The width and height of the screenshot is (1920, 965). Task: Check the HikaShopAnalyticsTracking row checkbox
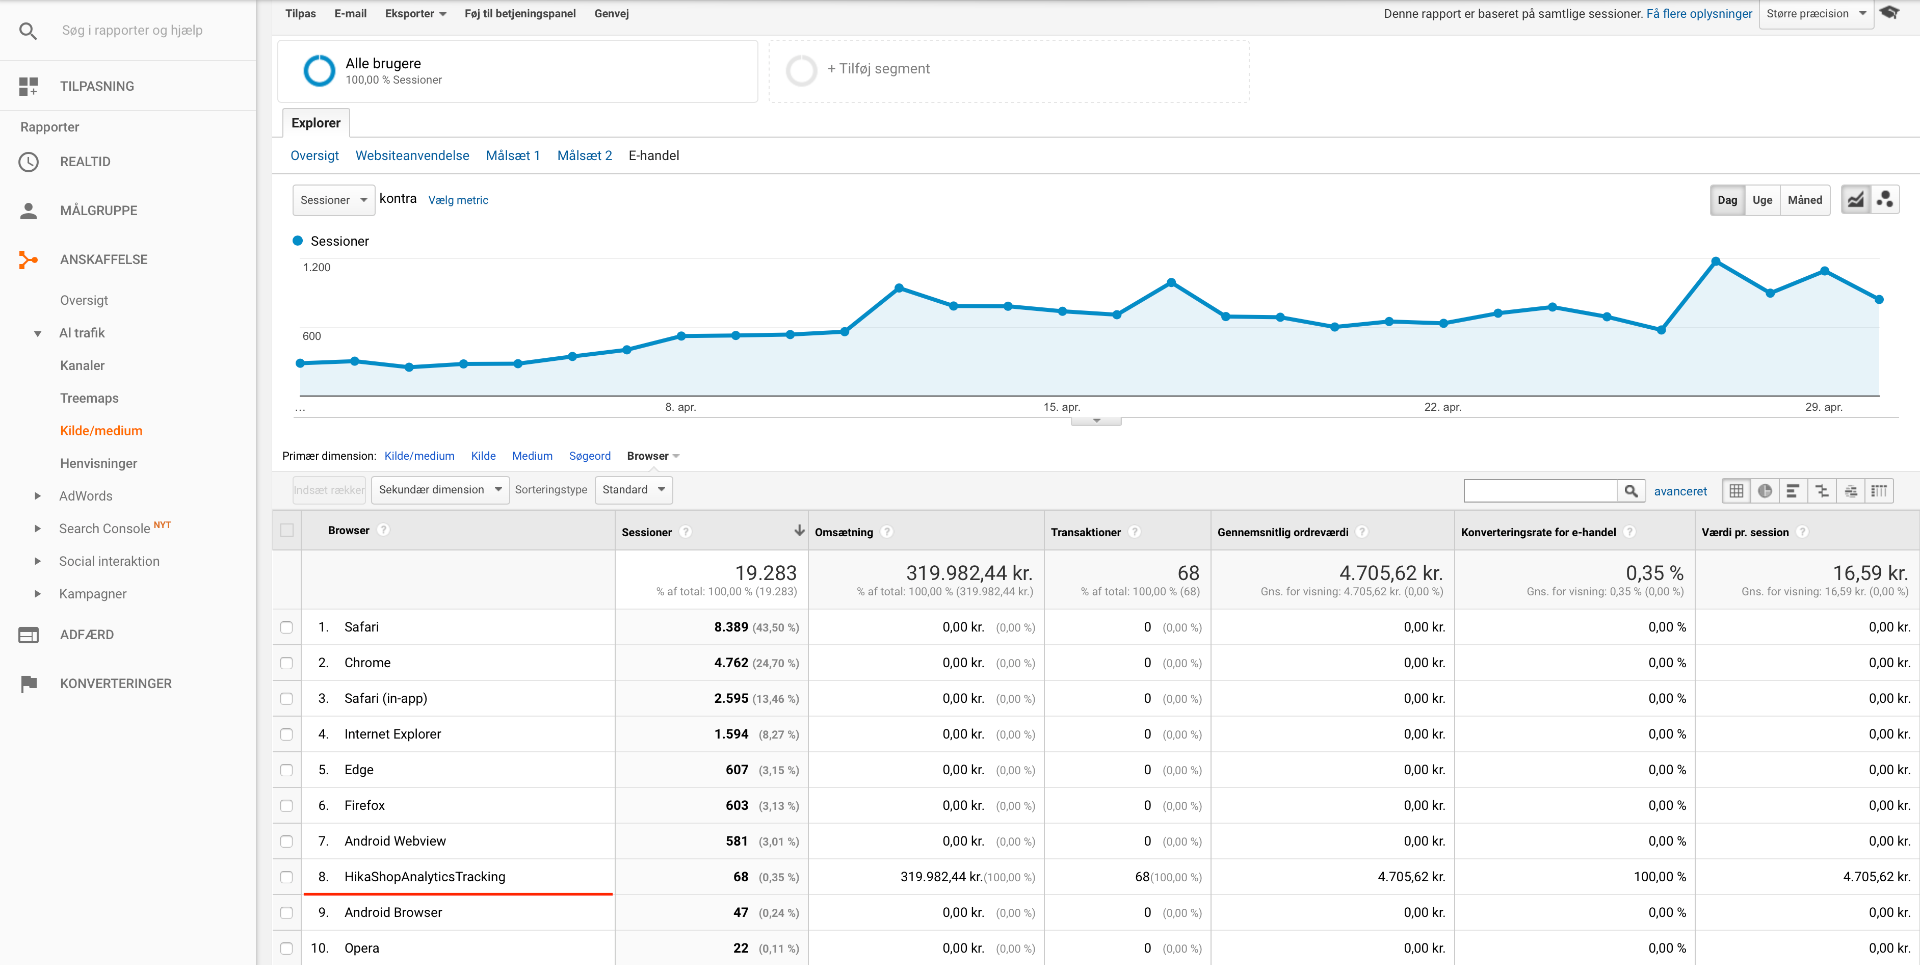[287, 878]
